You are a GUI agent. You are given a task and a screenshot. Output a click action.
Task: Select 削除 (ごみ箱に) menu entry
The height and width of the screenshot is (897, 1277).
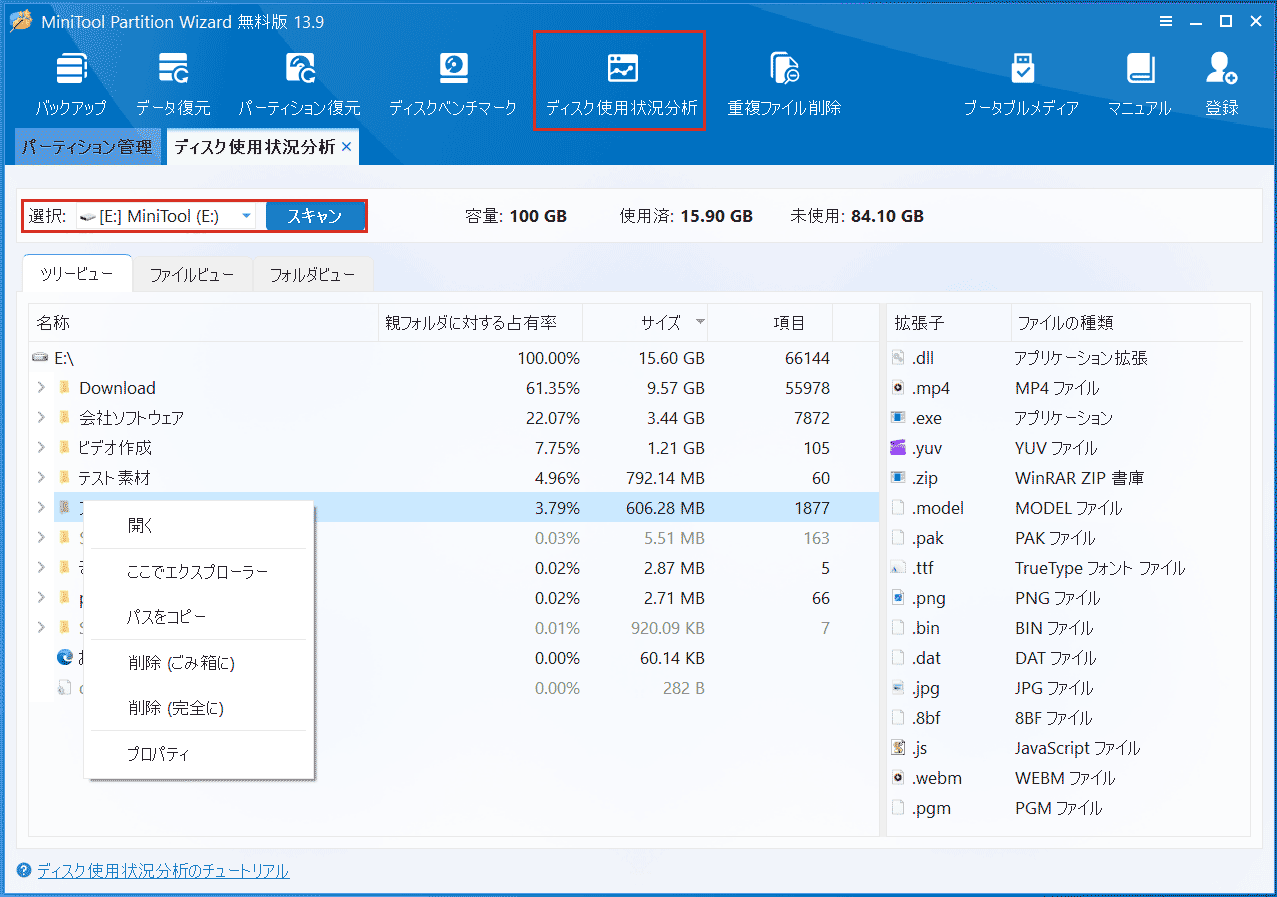199,663
